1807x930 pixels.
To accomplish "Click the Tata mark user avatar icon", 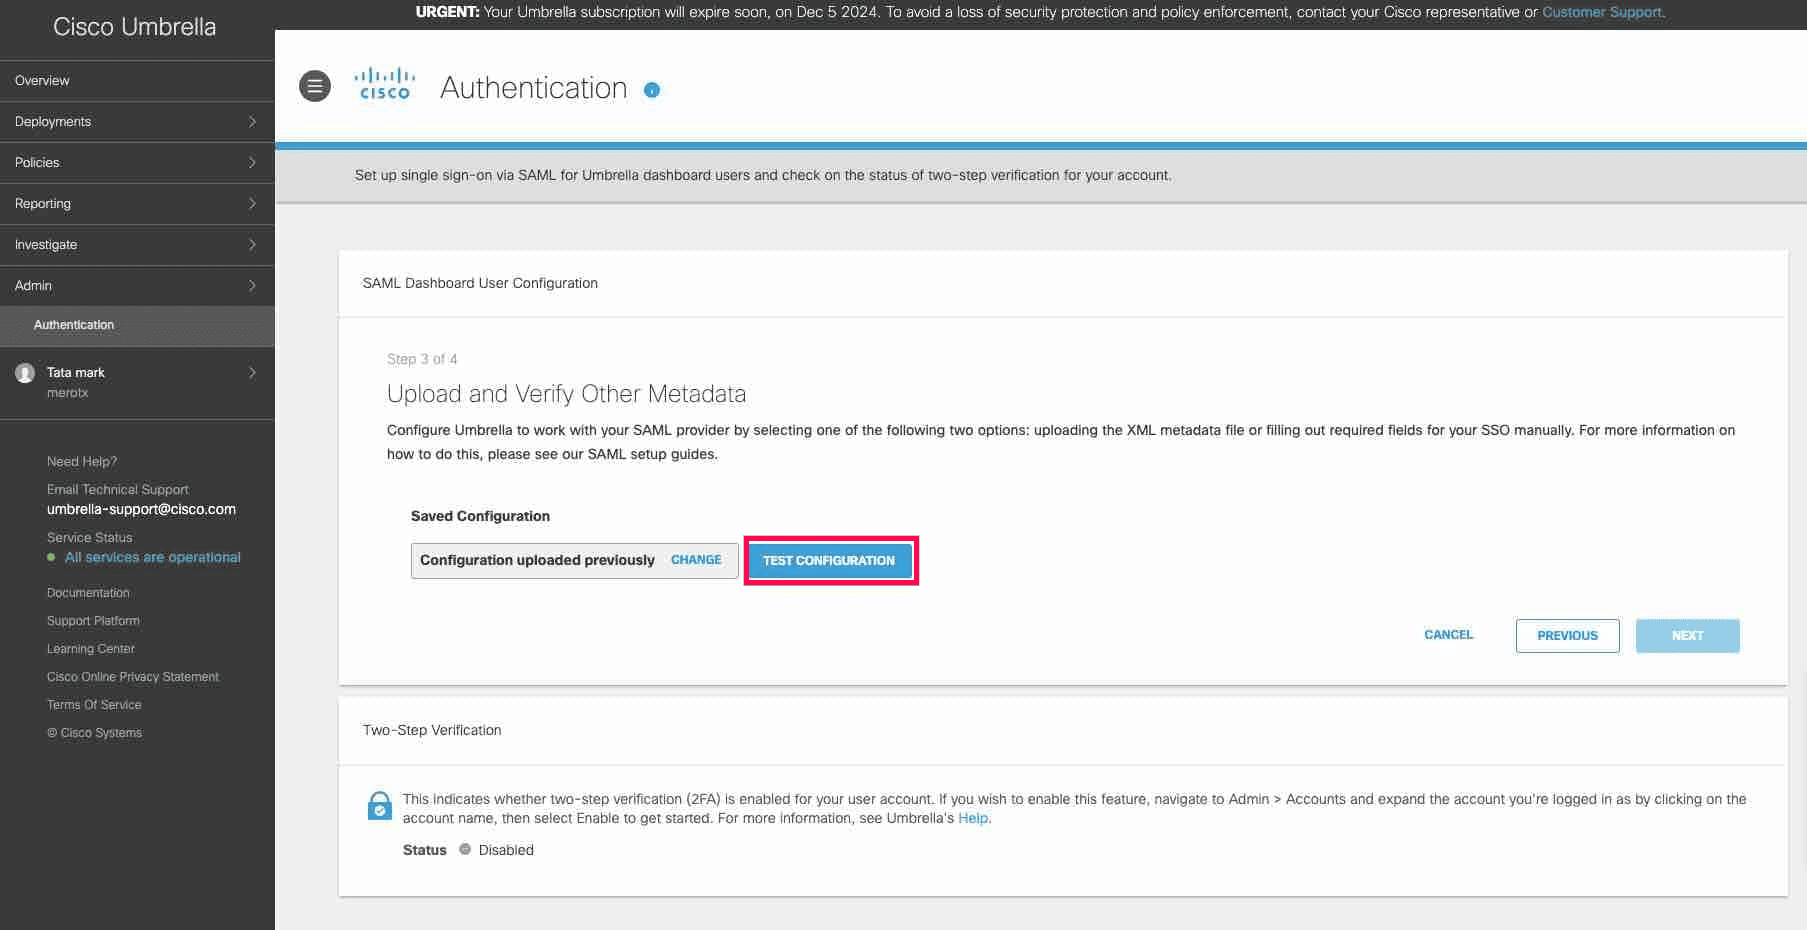I will coord(25,373).
